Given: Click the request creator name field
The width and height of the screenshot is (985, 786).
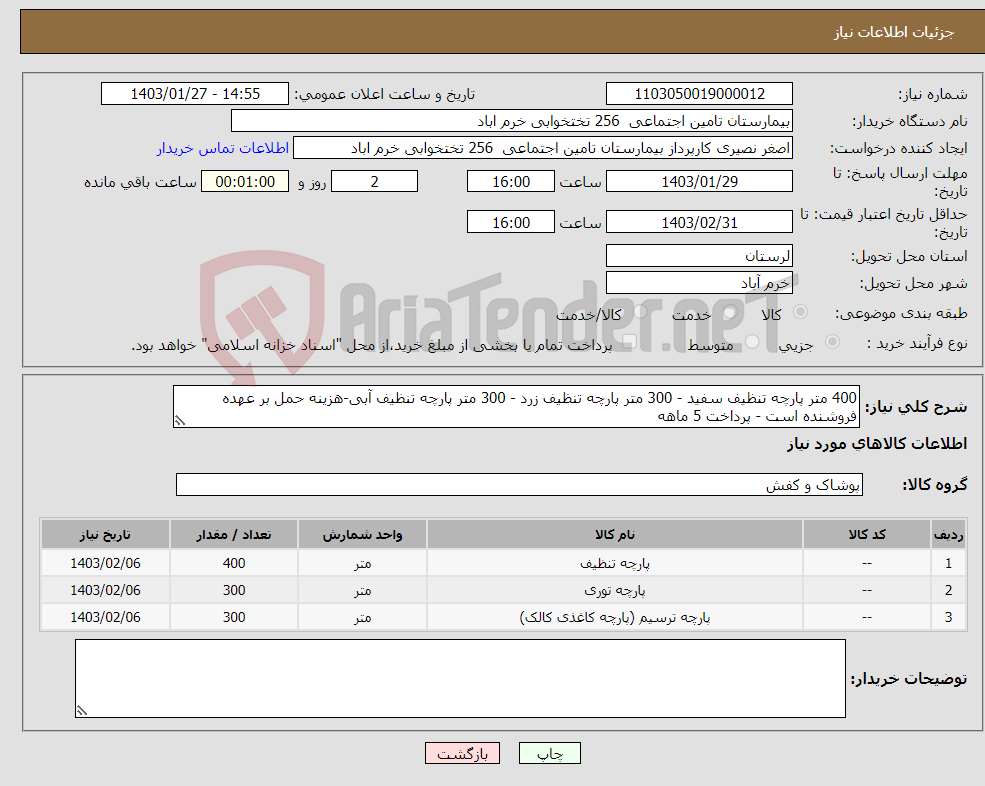Looking at the screenshot, I should (543, 148).
